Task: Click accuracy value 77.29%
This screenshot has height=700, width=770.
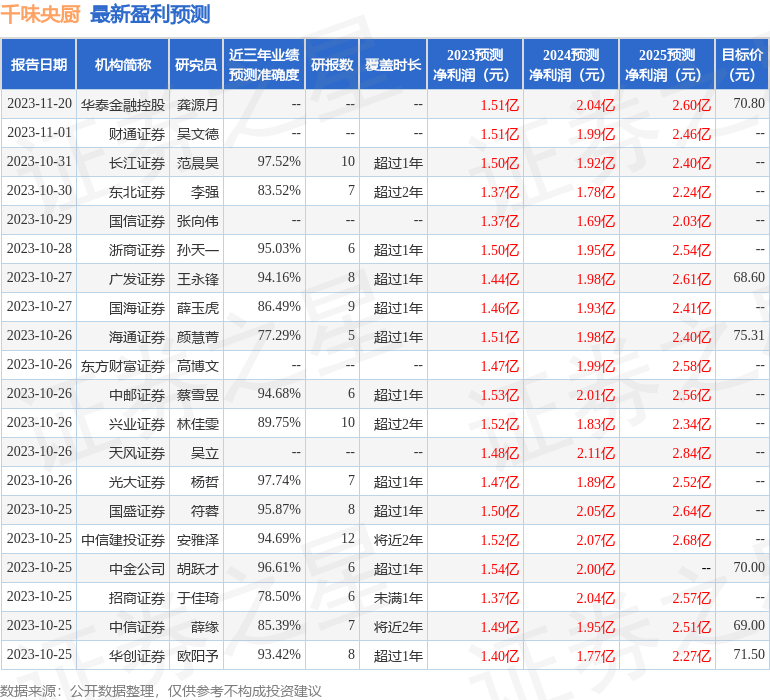Action: pos(279,336)
